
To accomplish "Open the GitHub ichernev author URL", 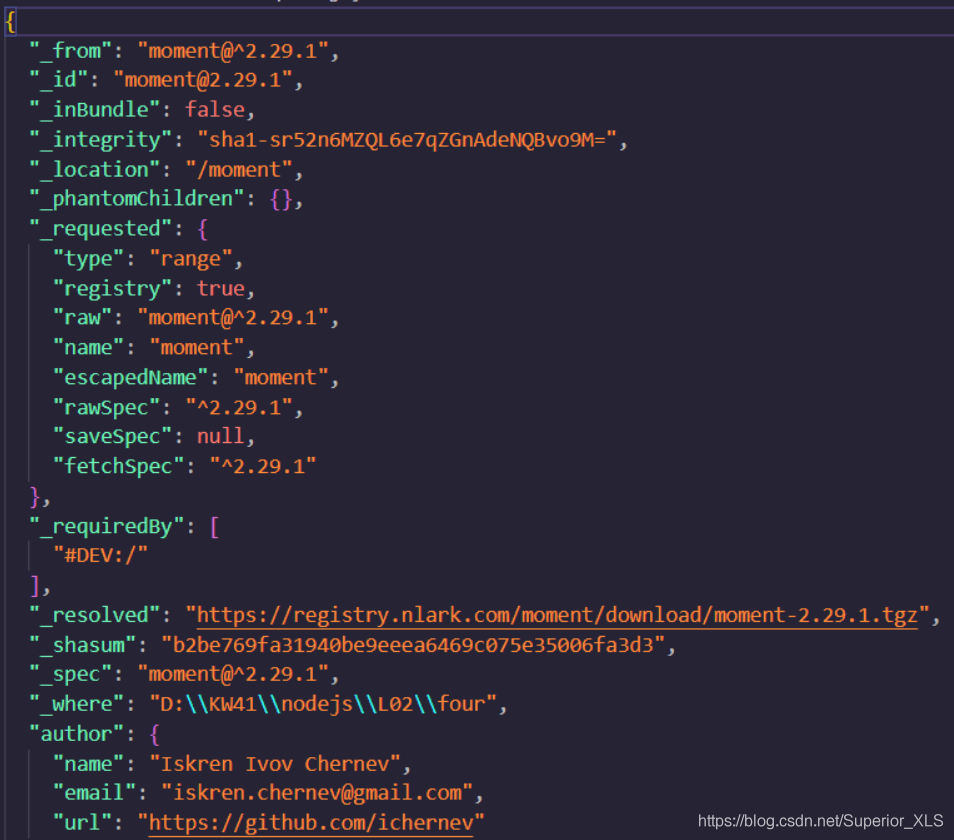I will tap(310, 822).
